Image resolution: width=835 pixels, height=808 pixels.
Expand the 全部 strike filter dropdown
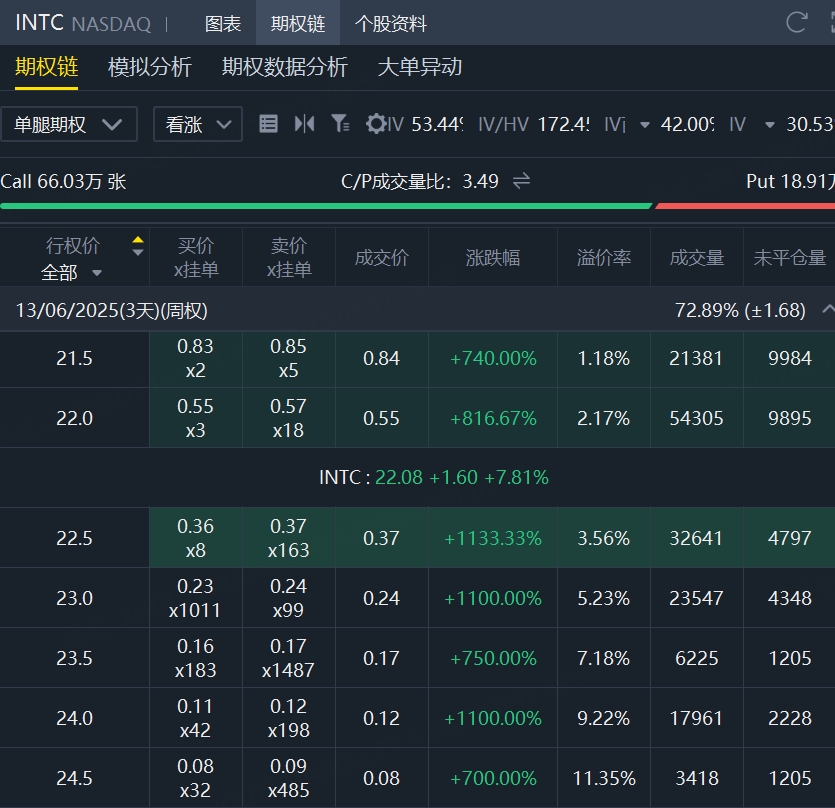pyautogui.click(x=71, y=273)
